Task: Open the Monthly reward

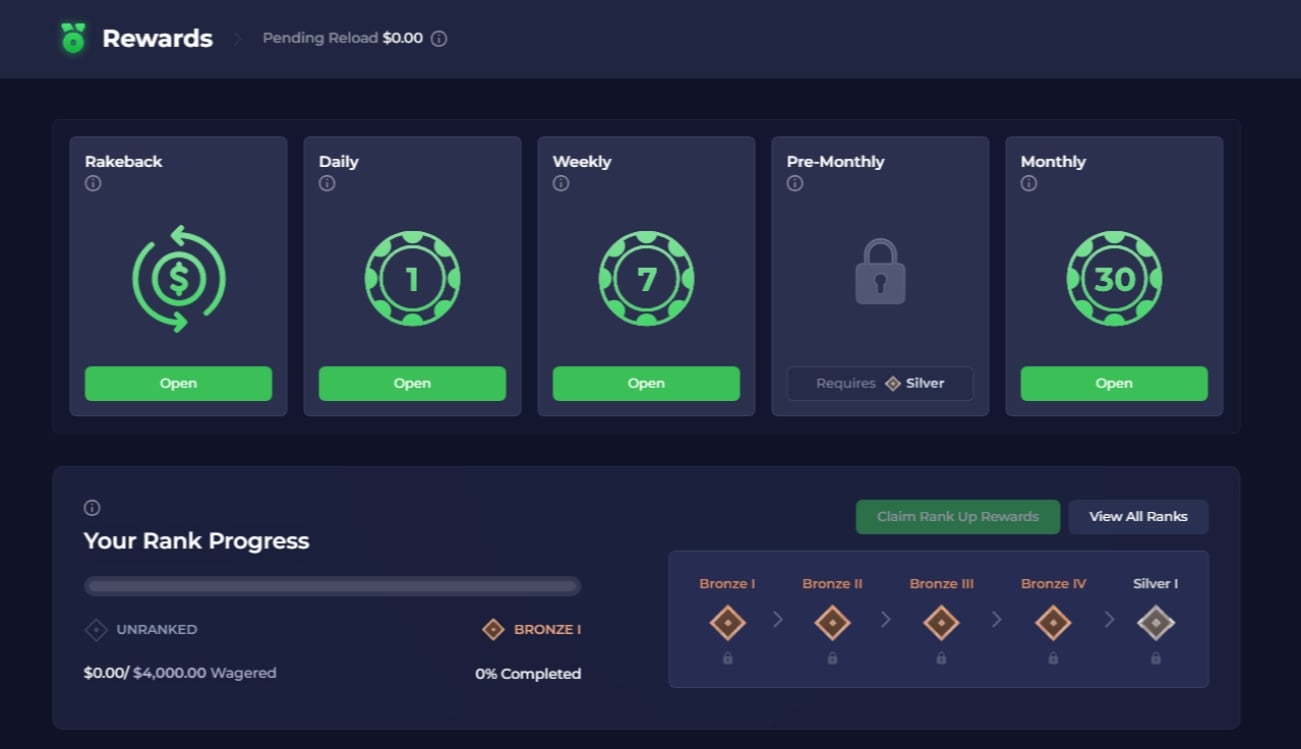Action: tap(1114, 384)
